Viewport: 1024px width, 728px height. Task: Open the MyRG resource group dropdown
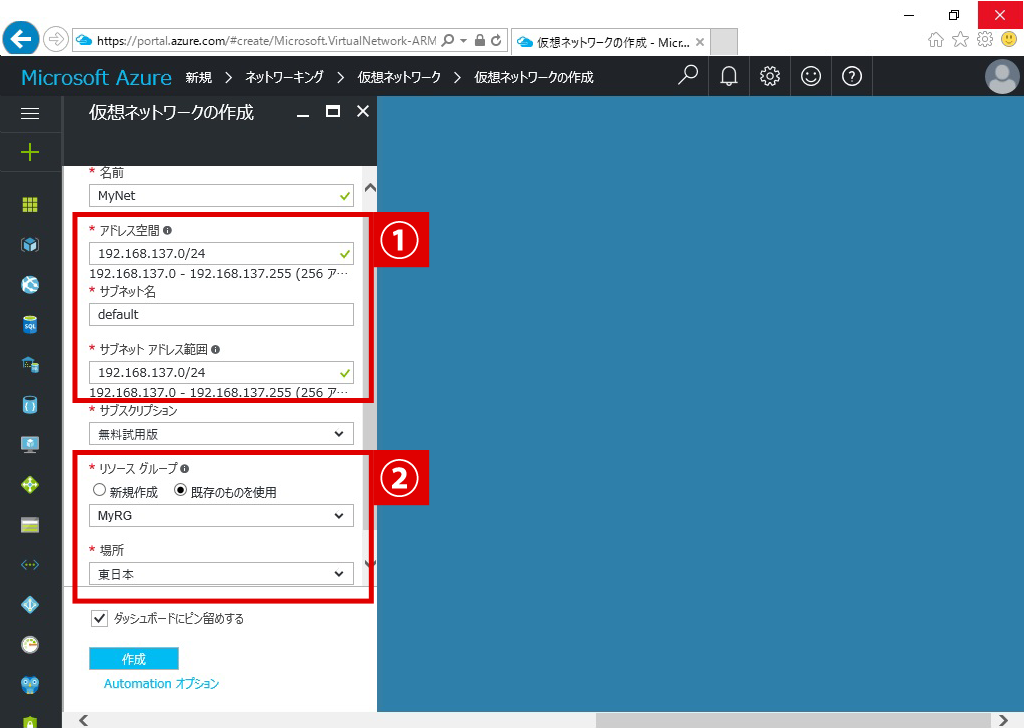pyautogui.click(x=221, y=516)
